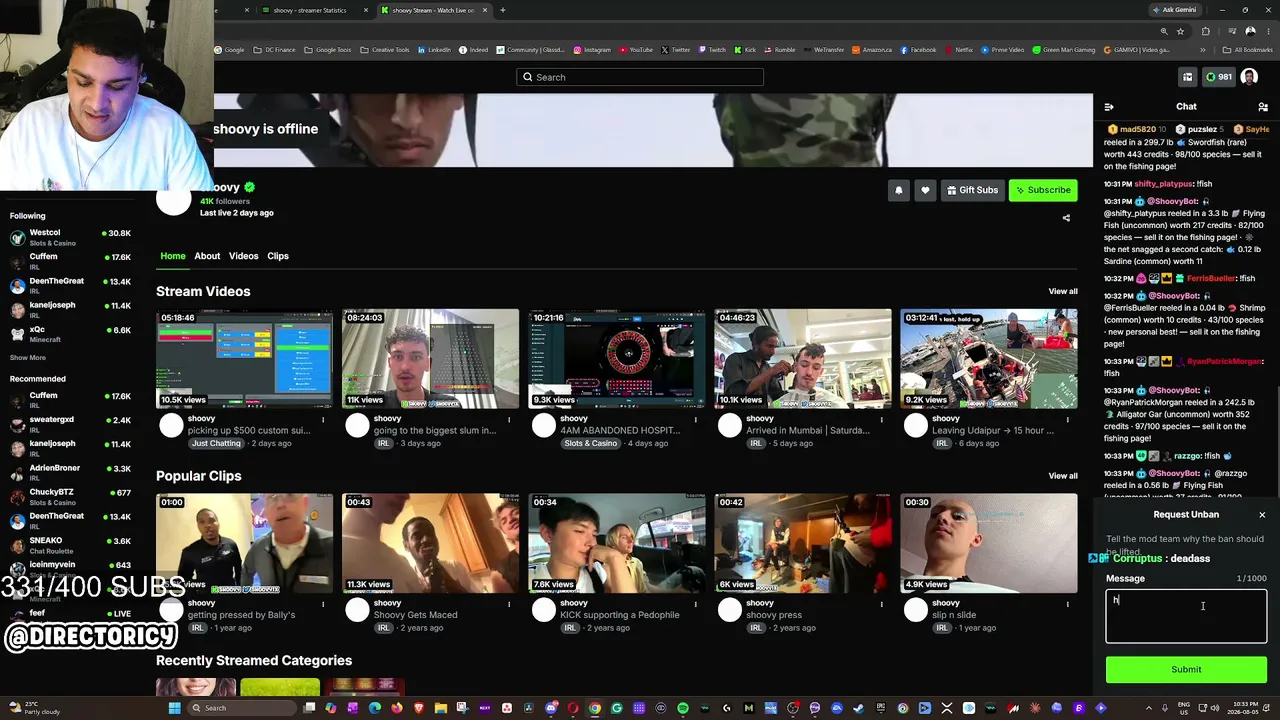Image resolution: width=1280 pixels, height=720 pixels.
Task: Click the Windows taskbar Search box
Action: [243, 708]
